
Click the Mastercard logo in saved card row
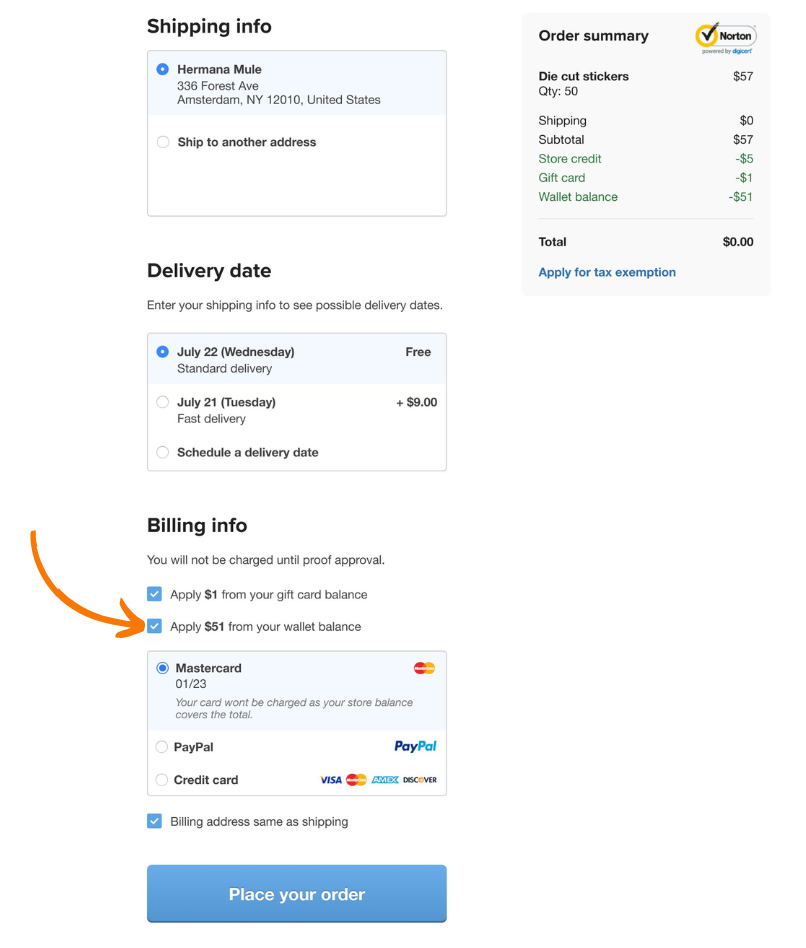pos(424,668)
